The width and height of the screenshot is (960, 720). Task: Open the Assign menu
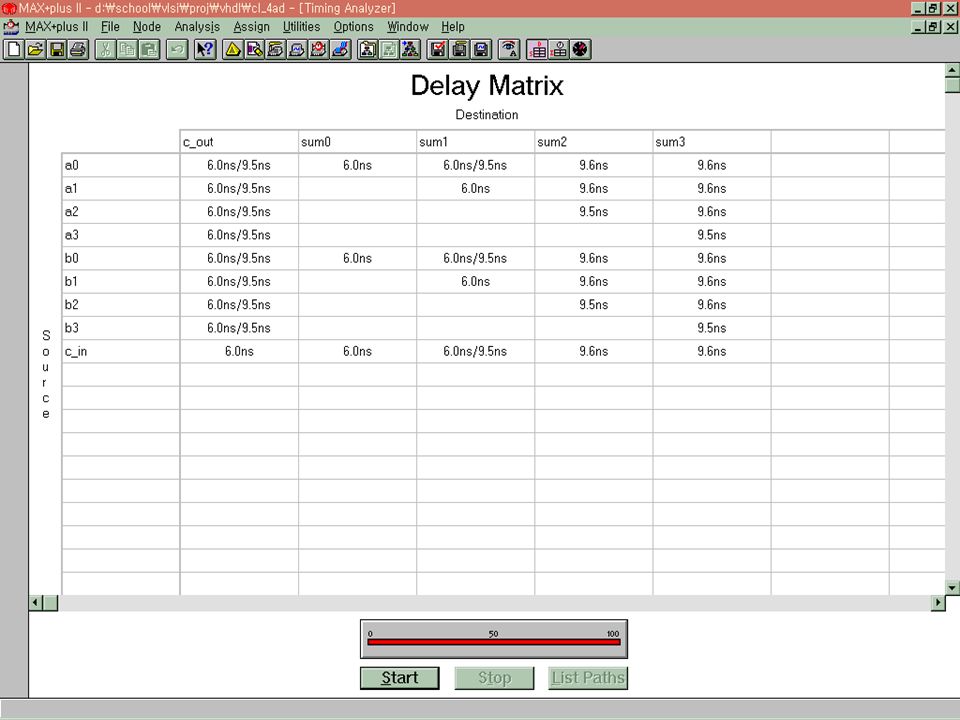pyautogui.click(x=252, y=27)
